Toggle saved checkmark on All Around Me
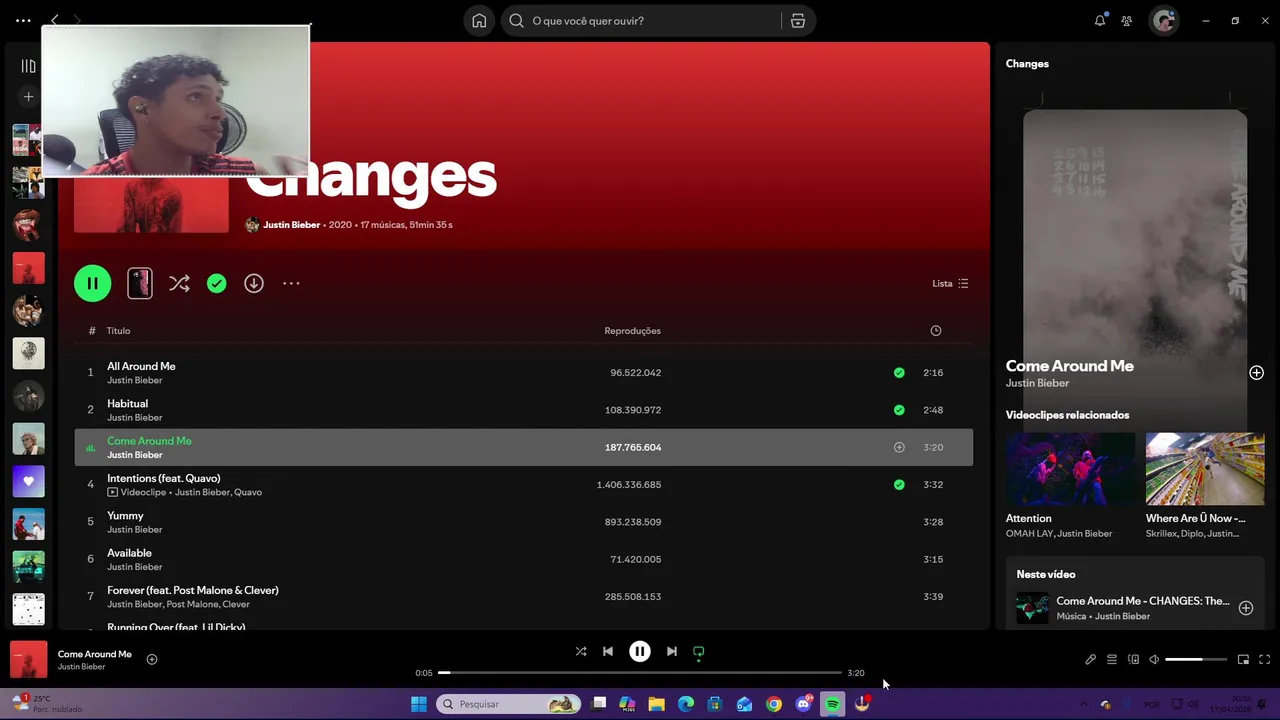 coord(899,373)
